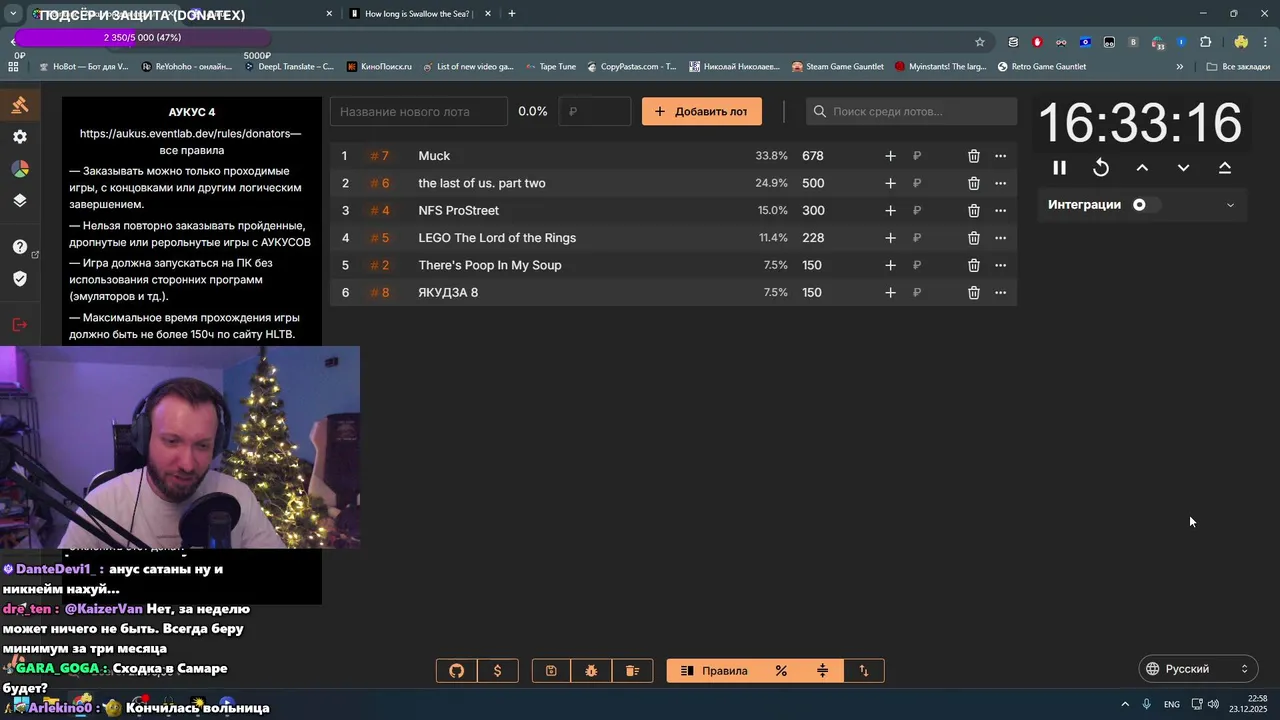The image size is (1280, 720).
Task: Open the settings gear in sidebar
Action: pyautogui.click(x=20, y=137)
